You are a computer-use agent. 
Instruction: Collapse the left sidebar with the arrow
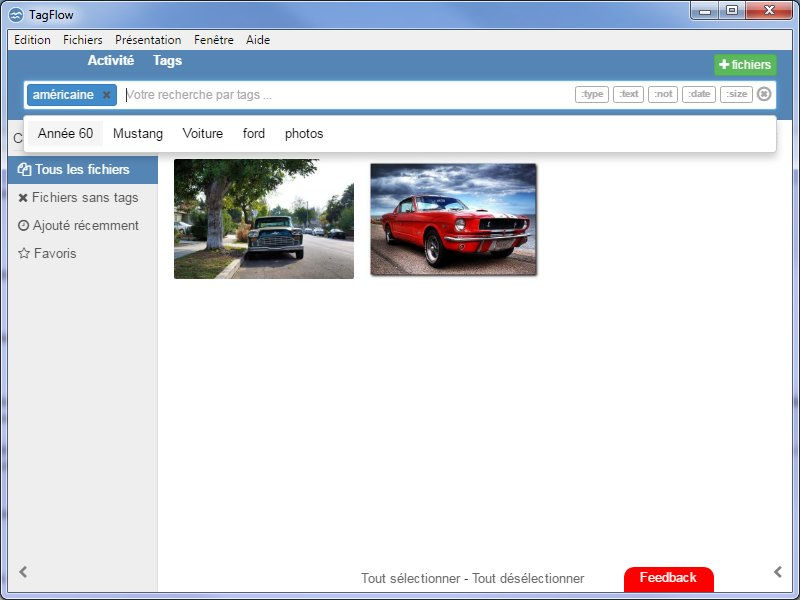click(23, 572)
